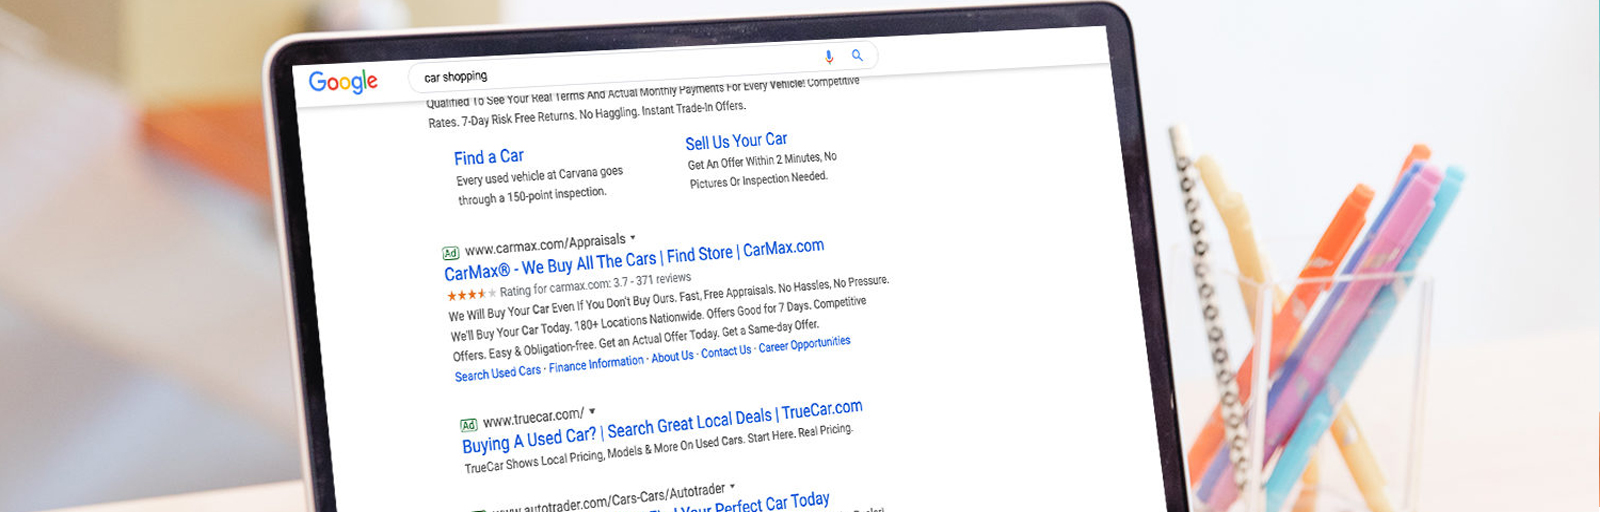This screenshot has height=512, width=1600.
Task: Click the search box containing 'car shopping'
Action: click(x=642, y=66)
